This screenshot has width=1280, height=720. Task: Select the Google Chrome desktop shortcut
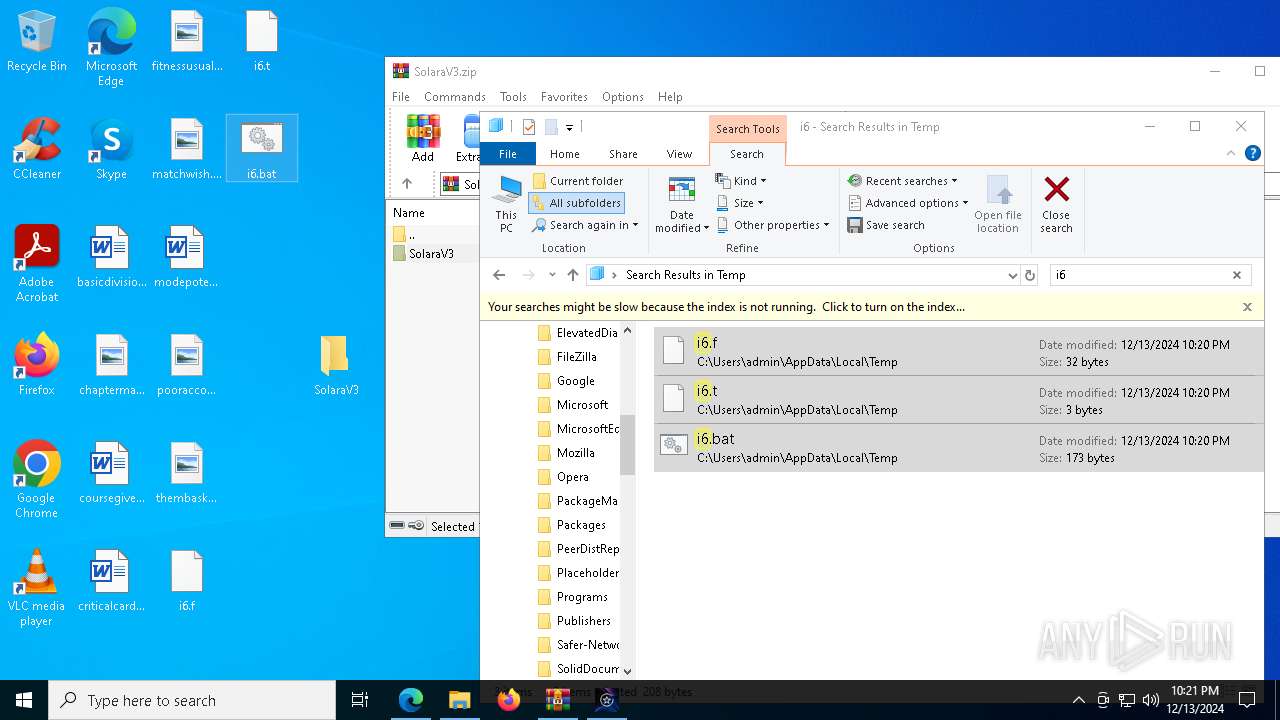(x=37, y=480)
